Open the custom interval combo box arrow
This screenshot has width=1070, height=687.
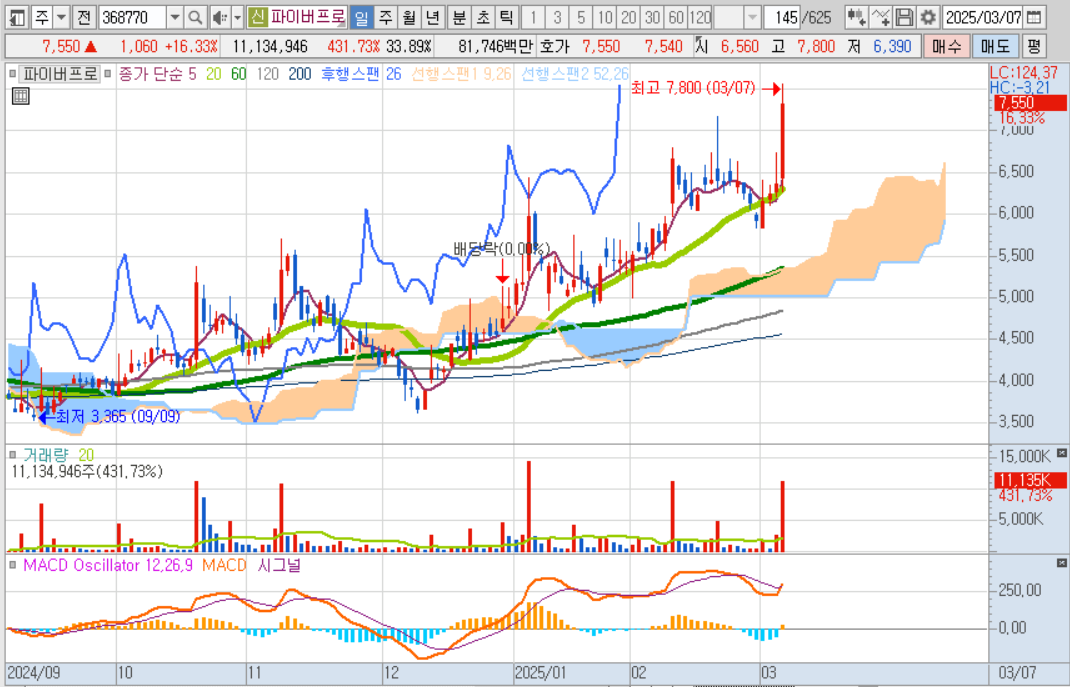coord(751,17)
